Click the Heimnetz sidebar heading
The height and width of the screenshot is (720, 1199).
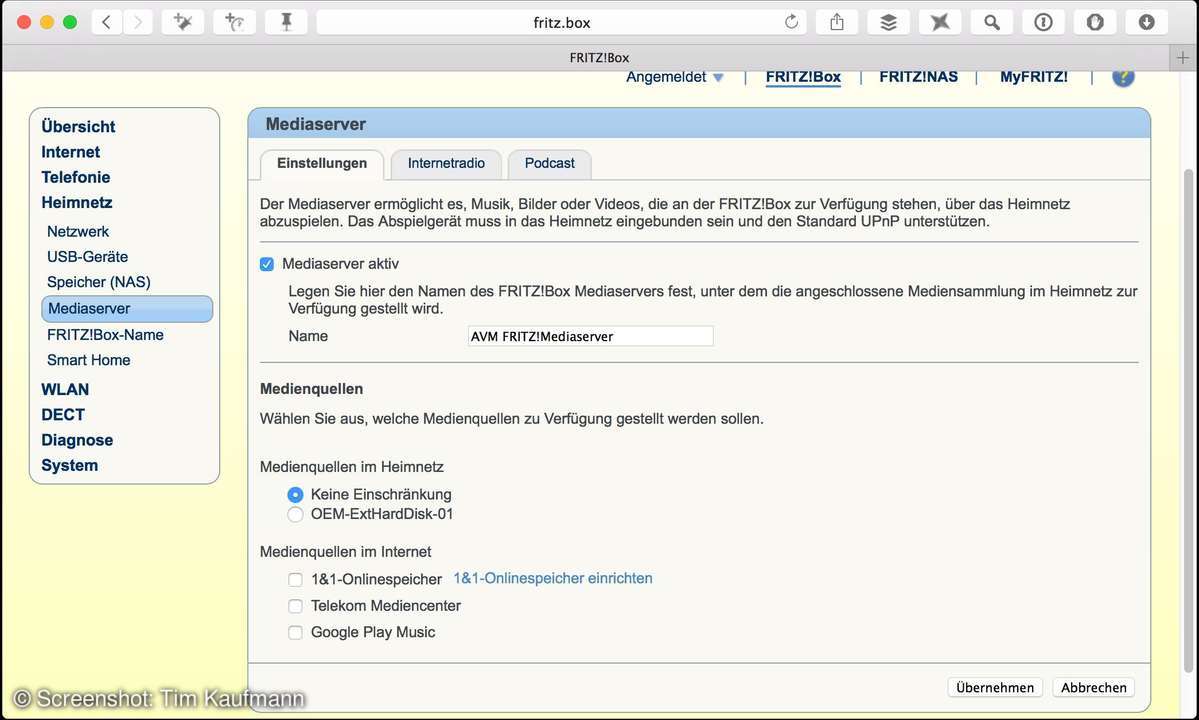pos(76,203)
